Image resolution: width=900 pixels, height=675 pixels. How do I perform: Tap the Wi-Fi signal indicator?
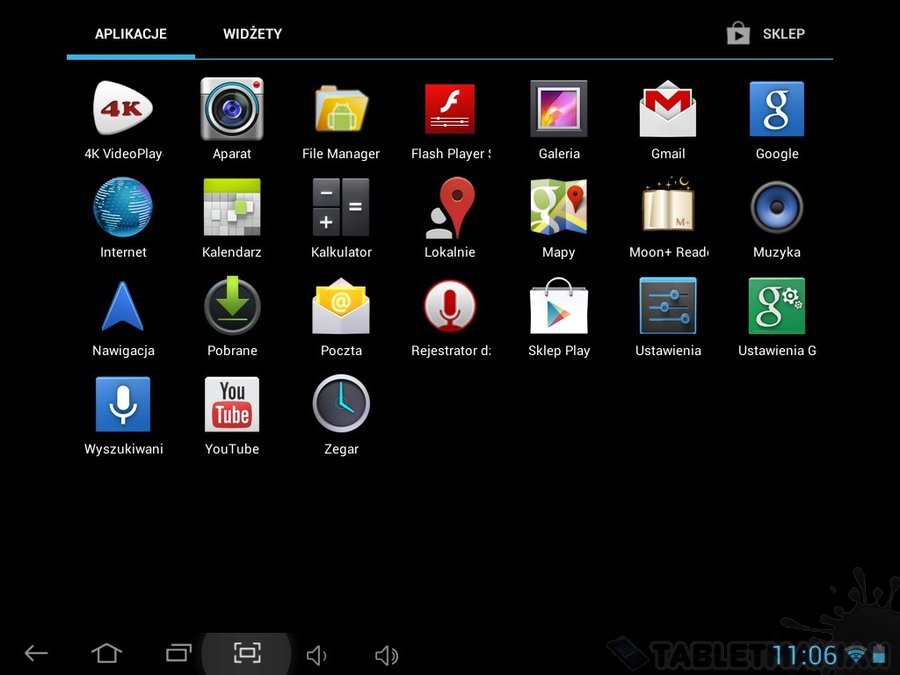pos(856,655)
